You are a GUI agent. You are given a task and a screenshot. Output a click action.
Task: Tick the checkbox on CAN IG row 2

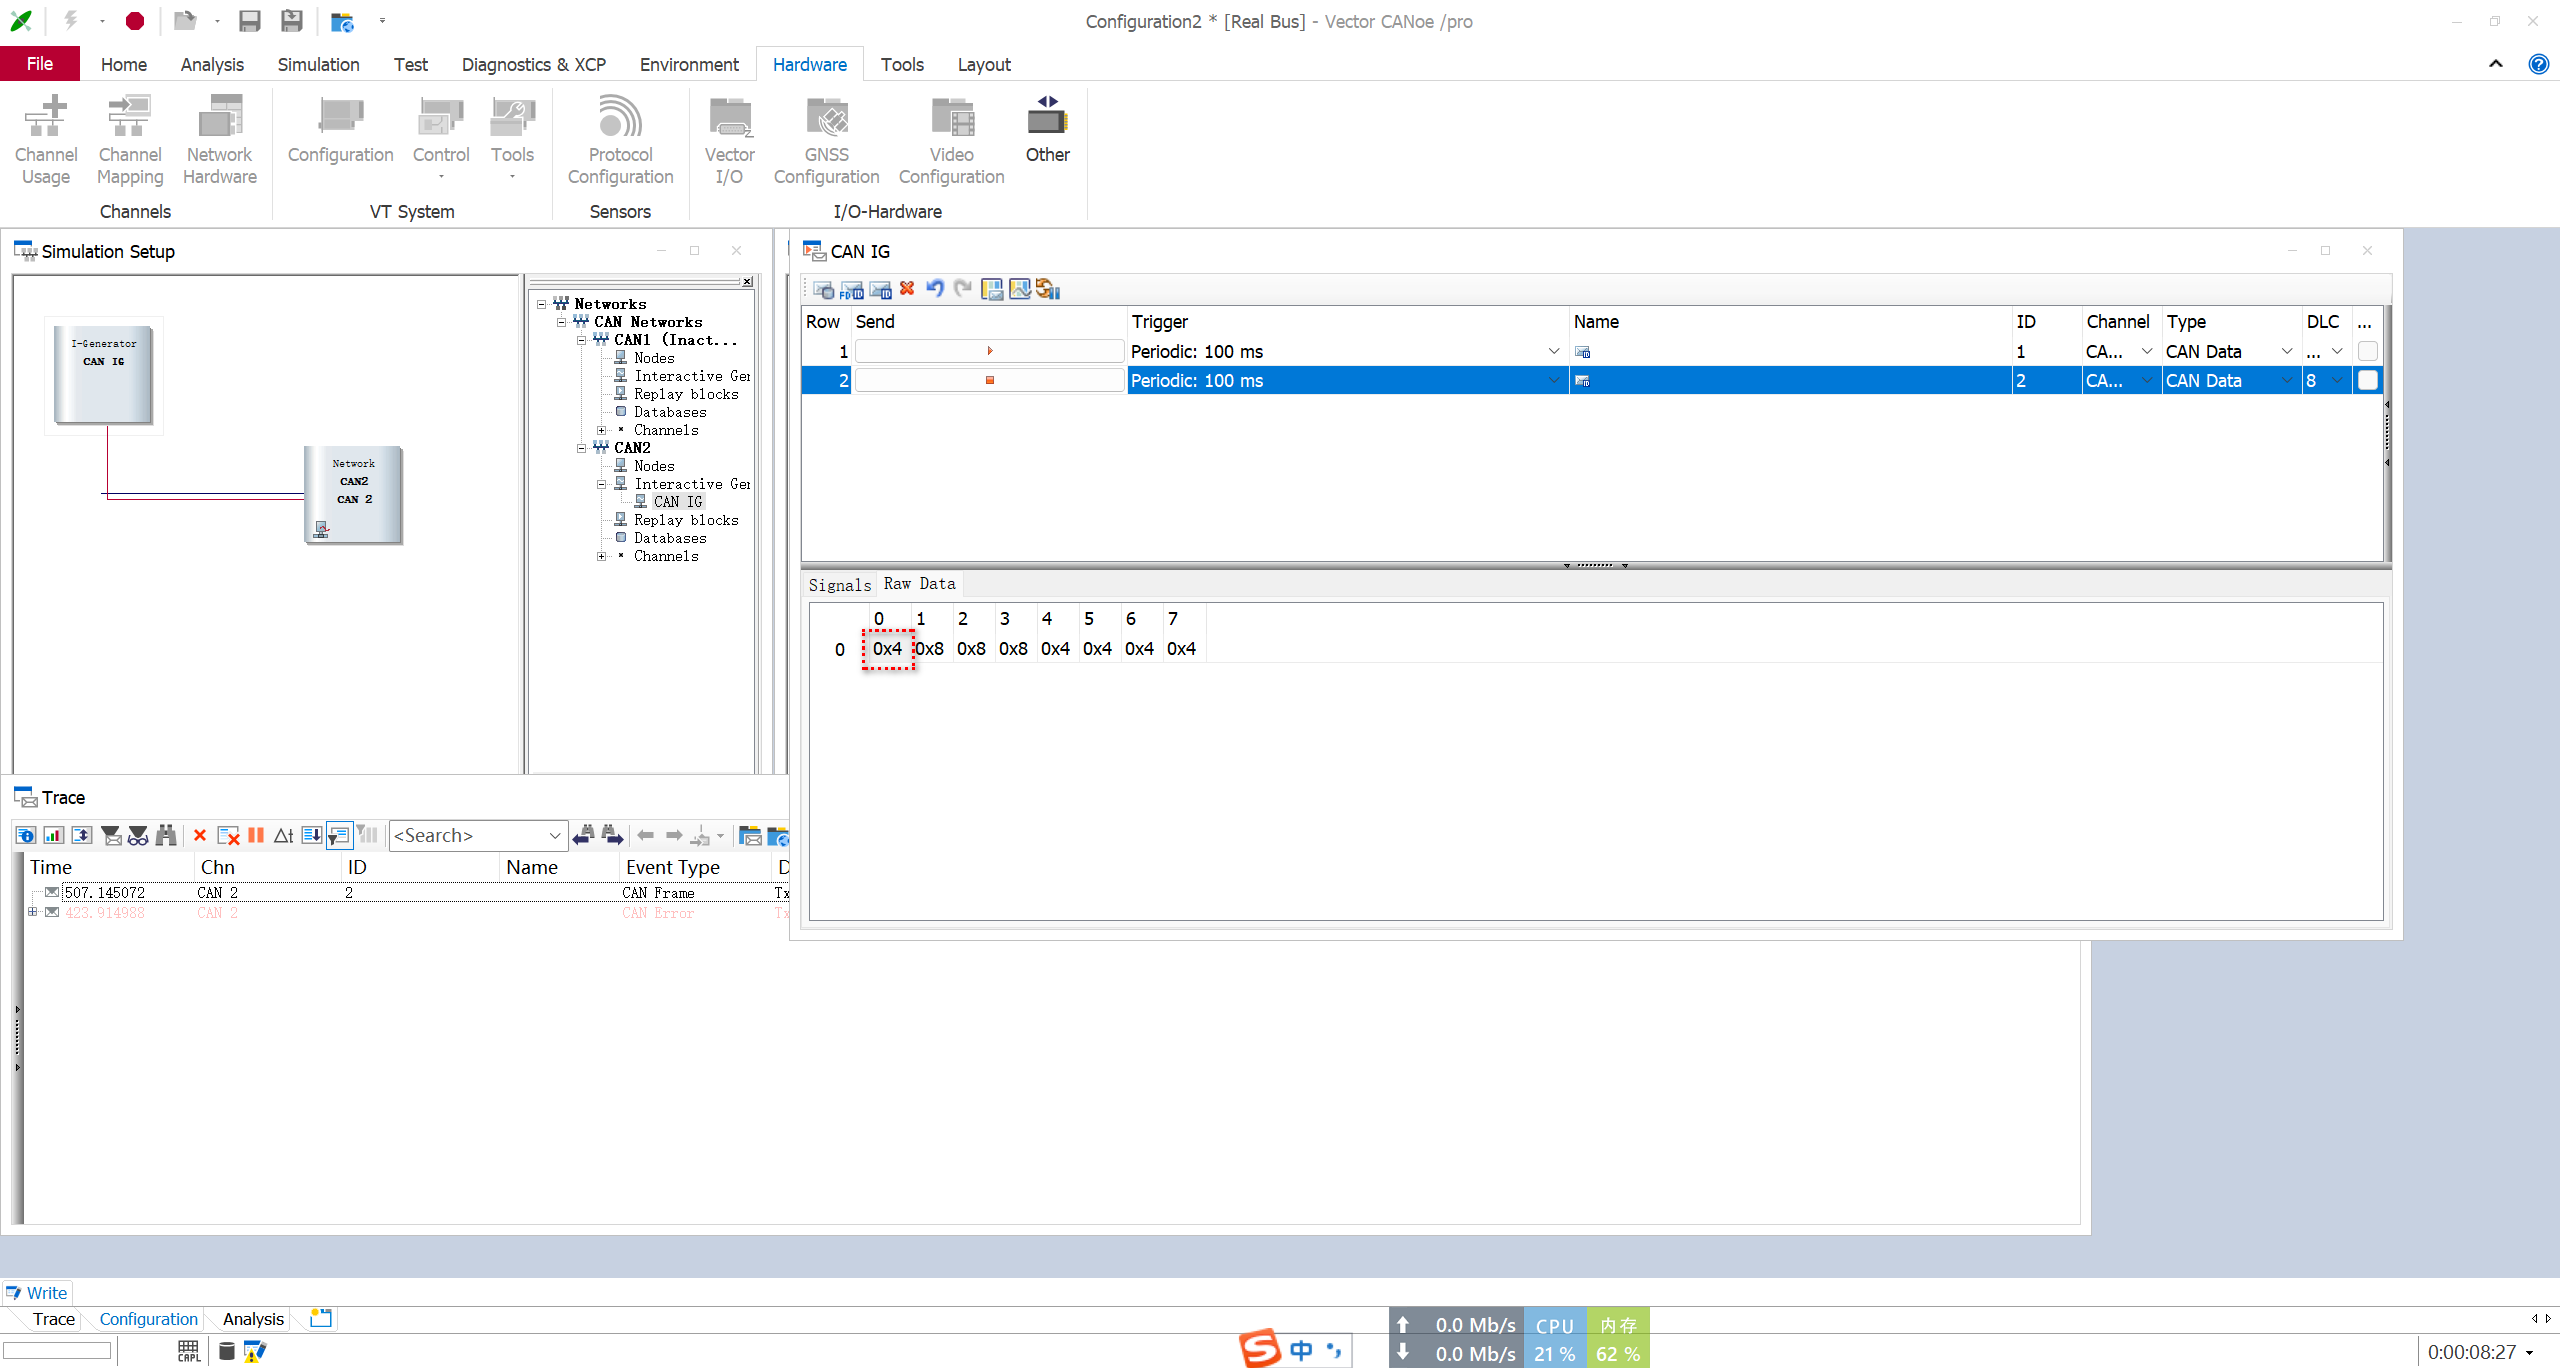pyautogui.click(x=2367, y=380)
